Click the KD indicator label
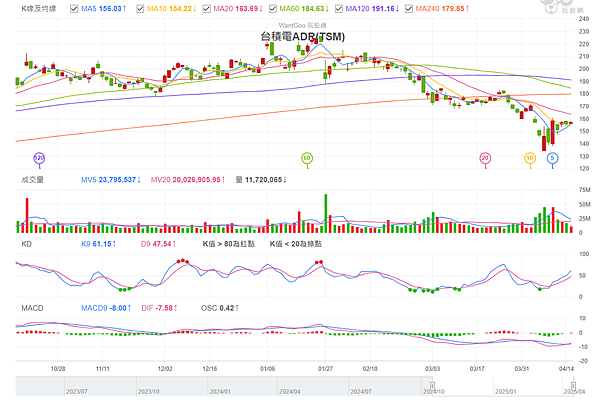The image size is (600, 400). pos(26,244)
